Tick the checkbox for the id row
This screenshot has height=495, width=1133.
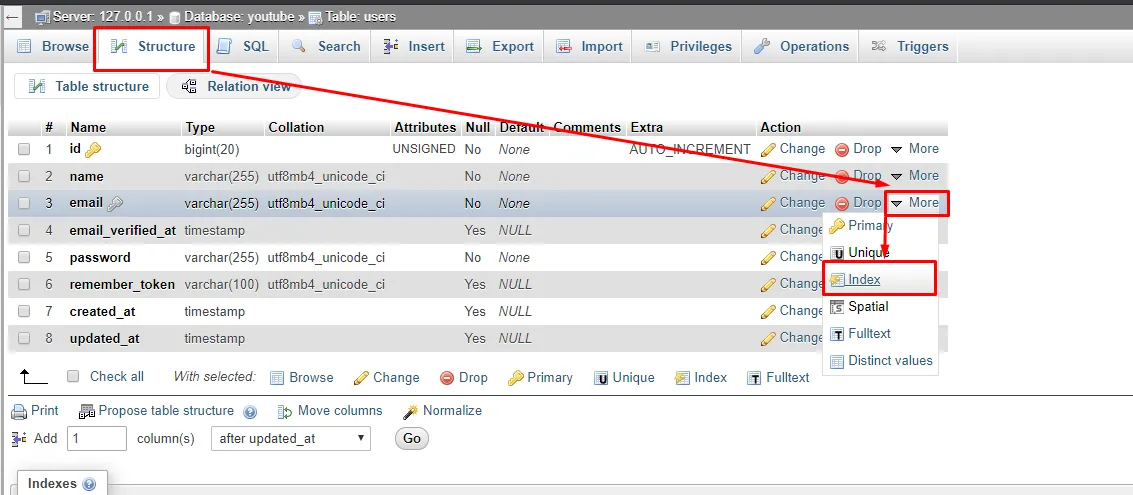(x=24, y=149)
